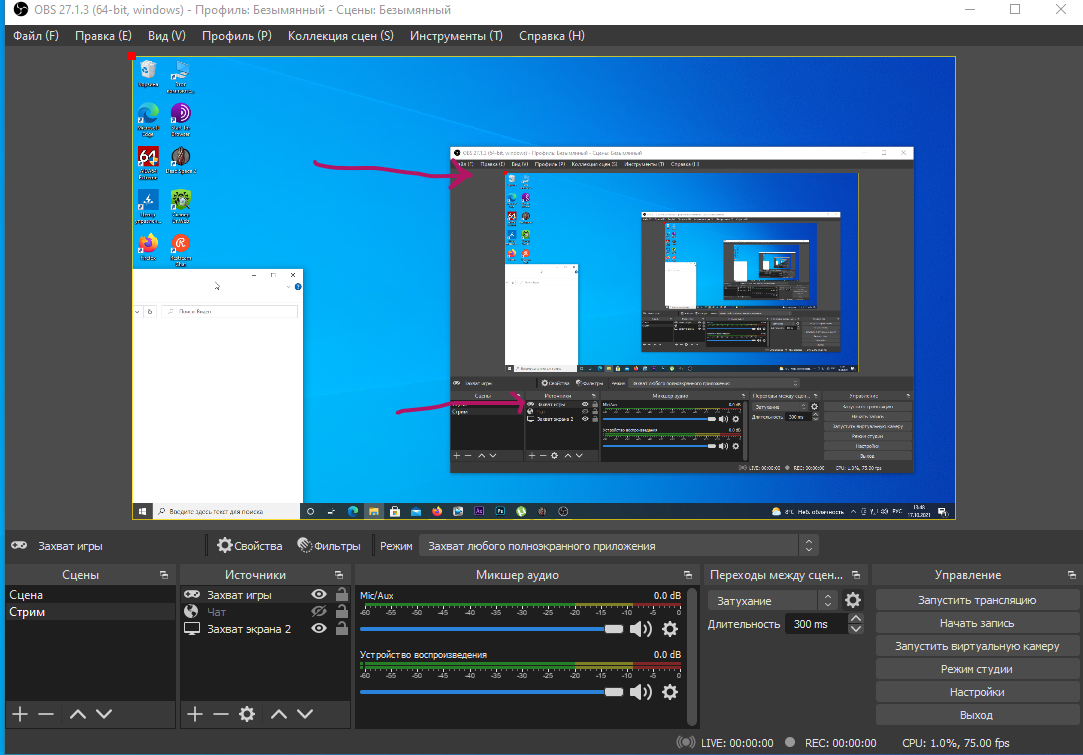
Task: Click Начать запись button
Action: (x=977, y=623)
